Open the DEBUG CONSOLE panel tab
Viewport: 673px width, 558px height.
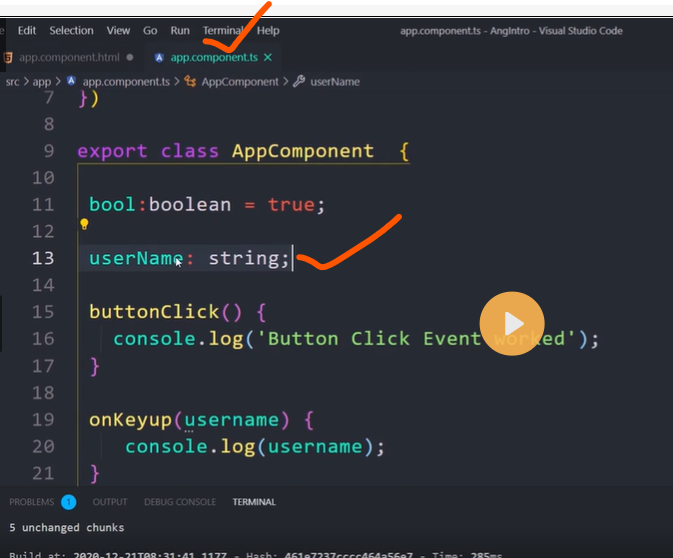point(180,502)
